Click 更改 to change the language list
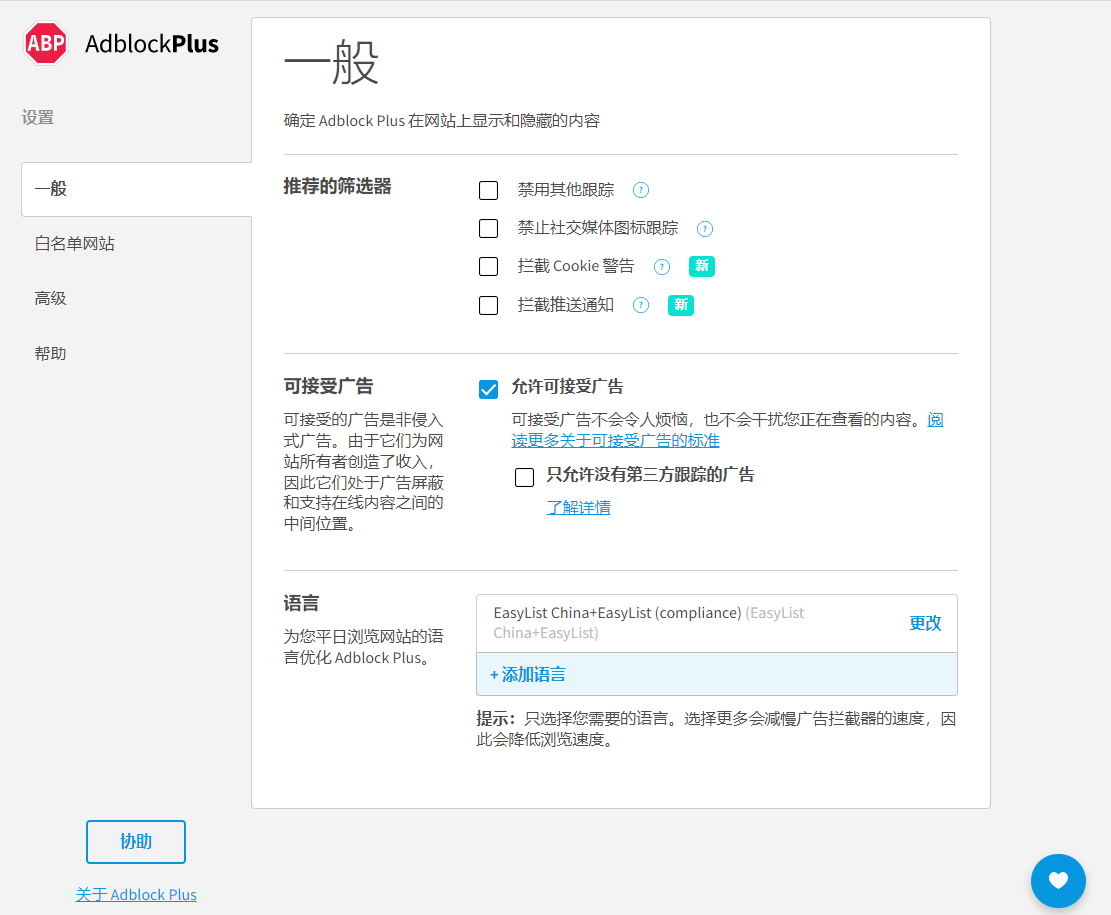Viewport: 1111px width, 915px height. [x=925, y=623]
